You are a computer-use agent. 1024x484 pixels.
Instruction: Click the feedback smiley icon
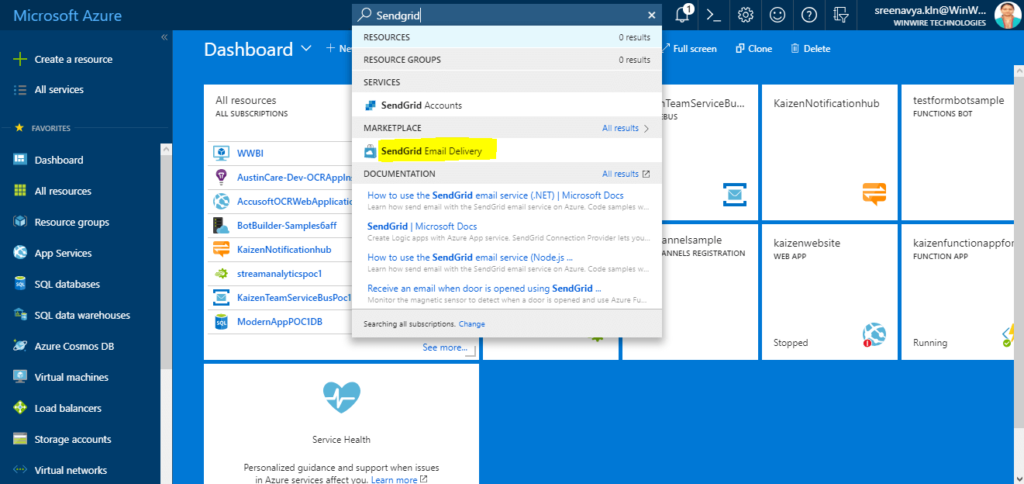click(x=776, y=15)
